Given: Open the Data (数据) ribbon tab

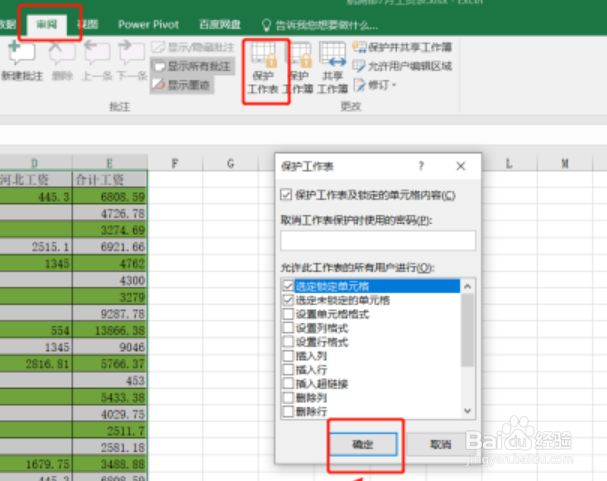Looking at the screenshot, I should 8,24.
